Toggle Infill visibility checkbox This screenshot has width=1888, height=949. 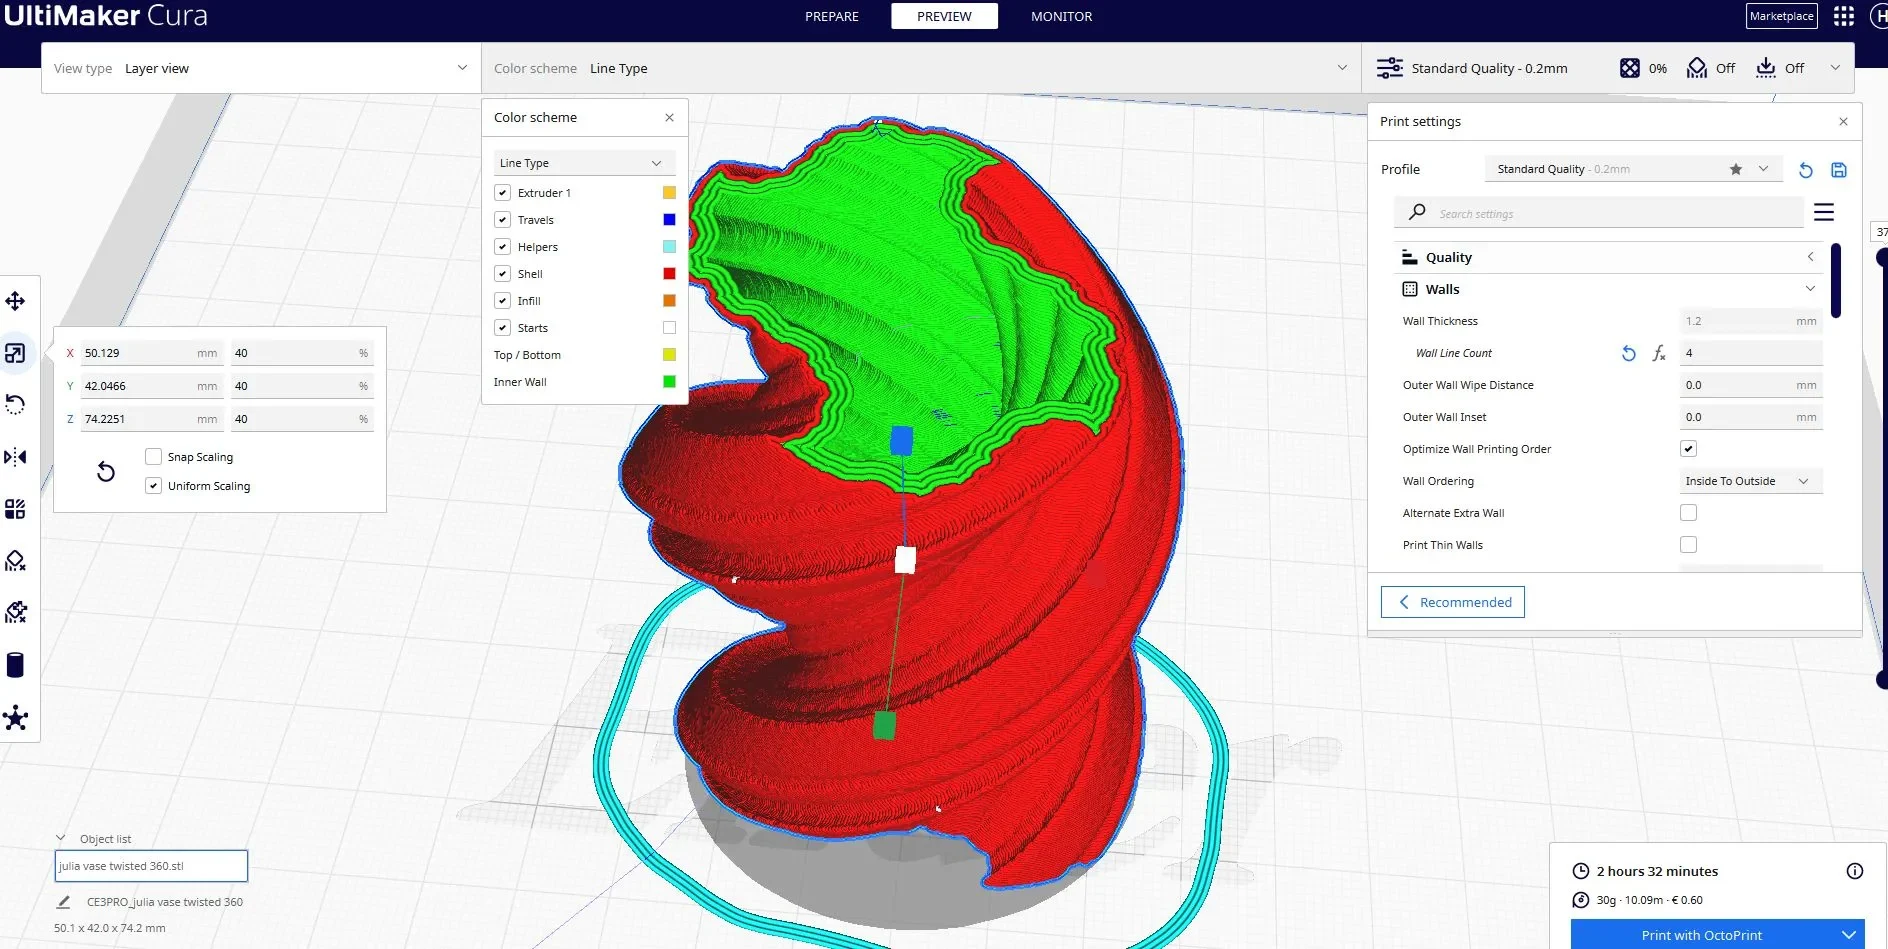503,301
